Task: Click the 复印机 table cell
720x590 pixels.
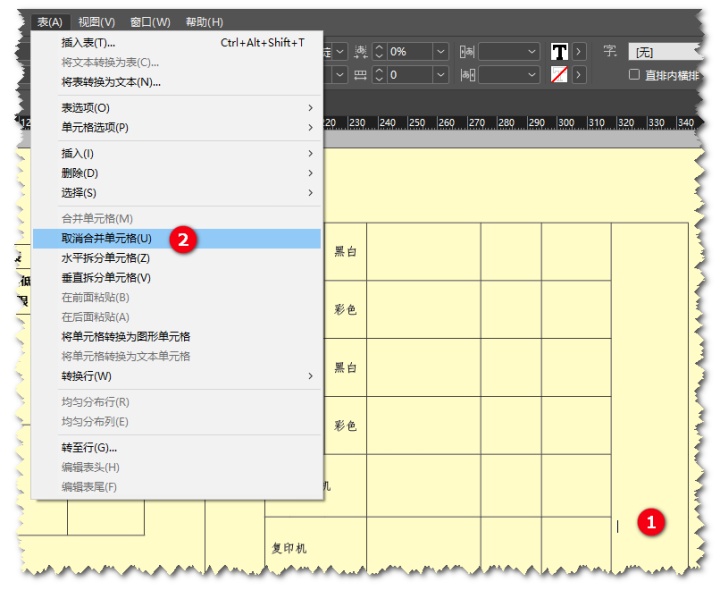Action: (315, 546)
